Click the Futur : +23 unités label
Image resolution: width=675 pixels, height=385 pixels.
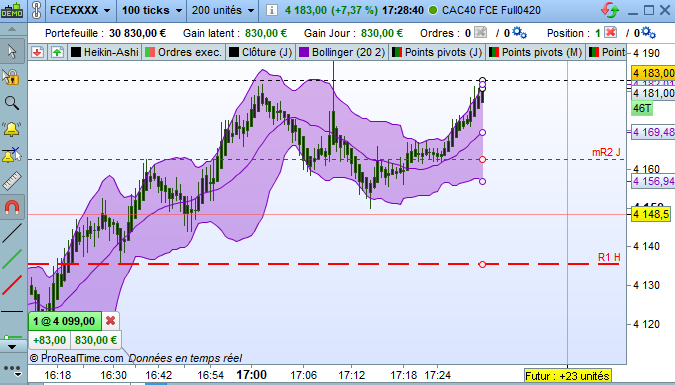click(x=567, y=376)
